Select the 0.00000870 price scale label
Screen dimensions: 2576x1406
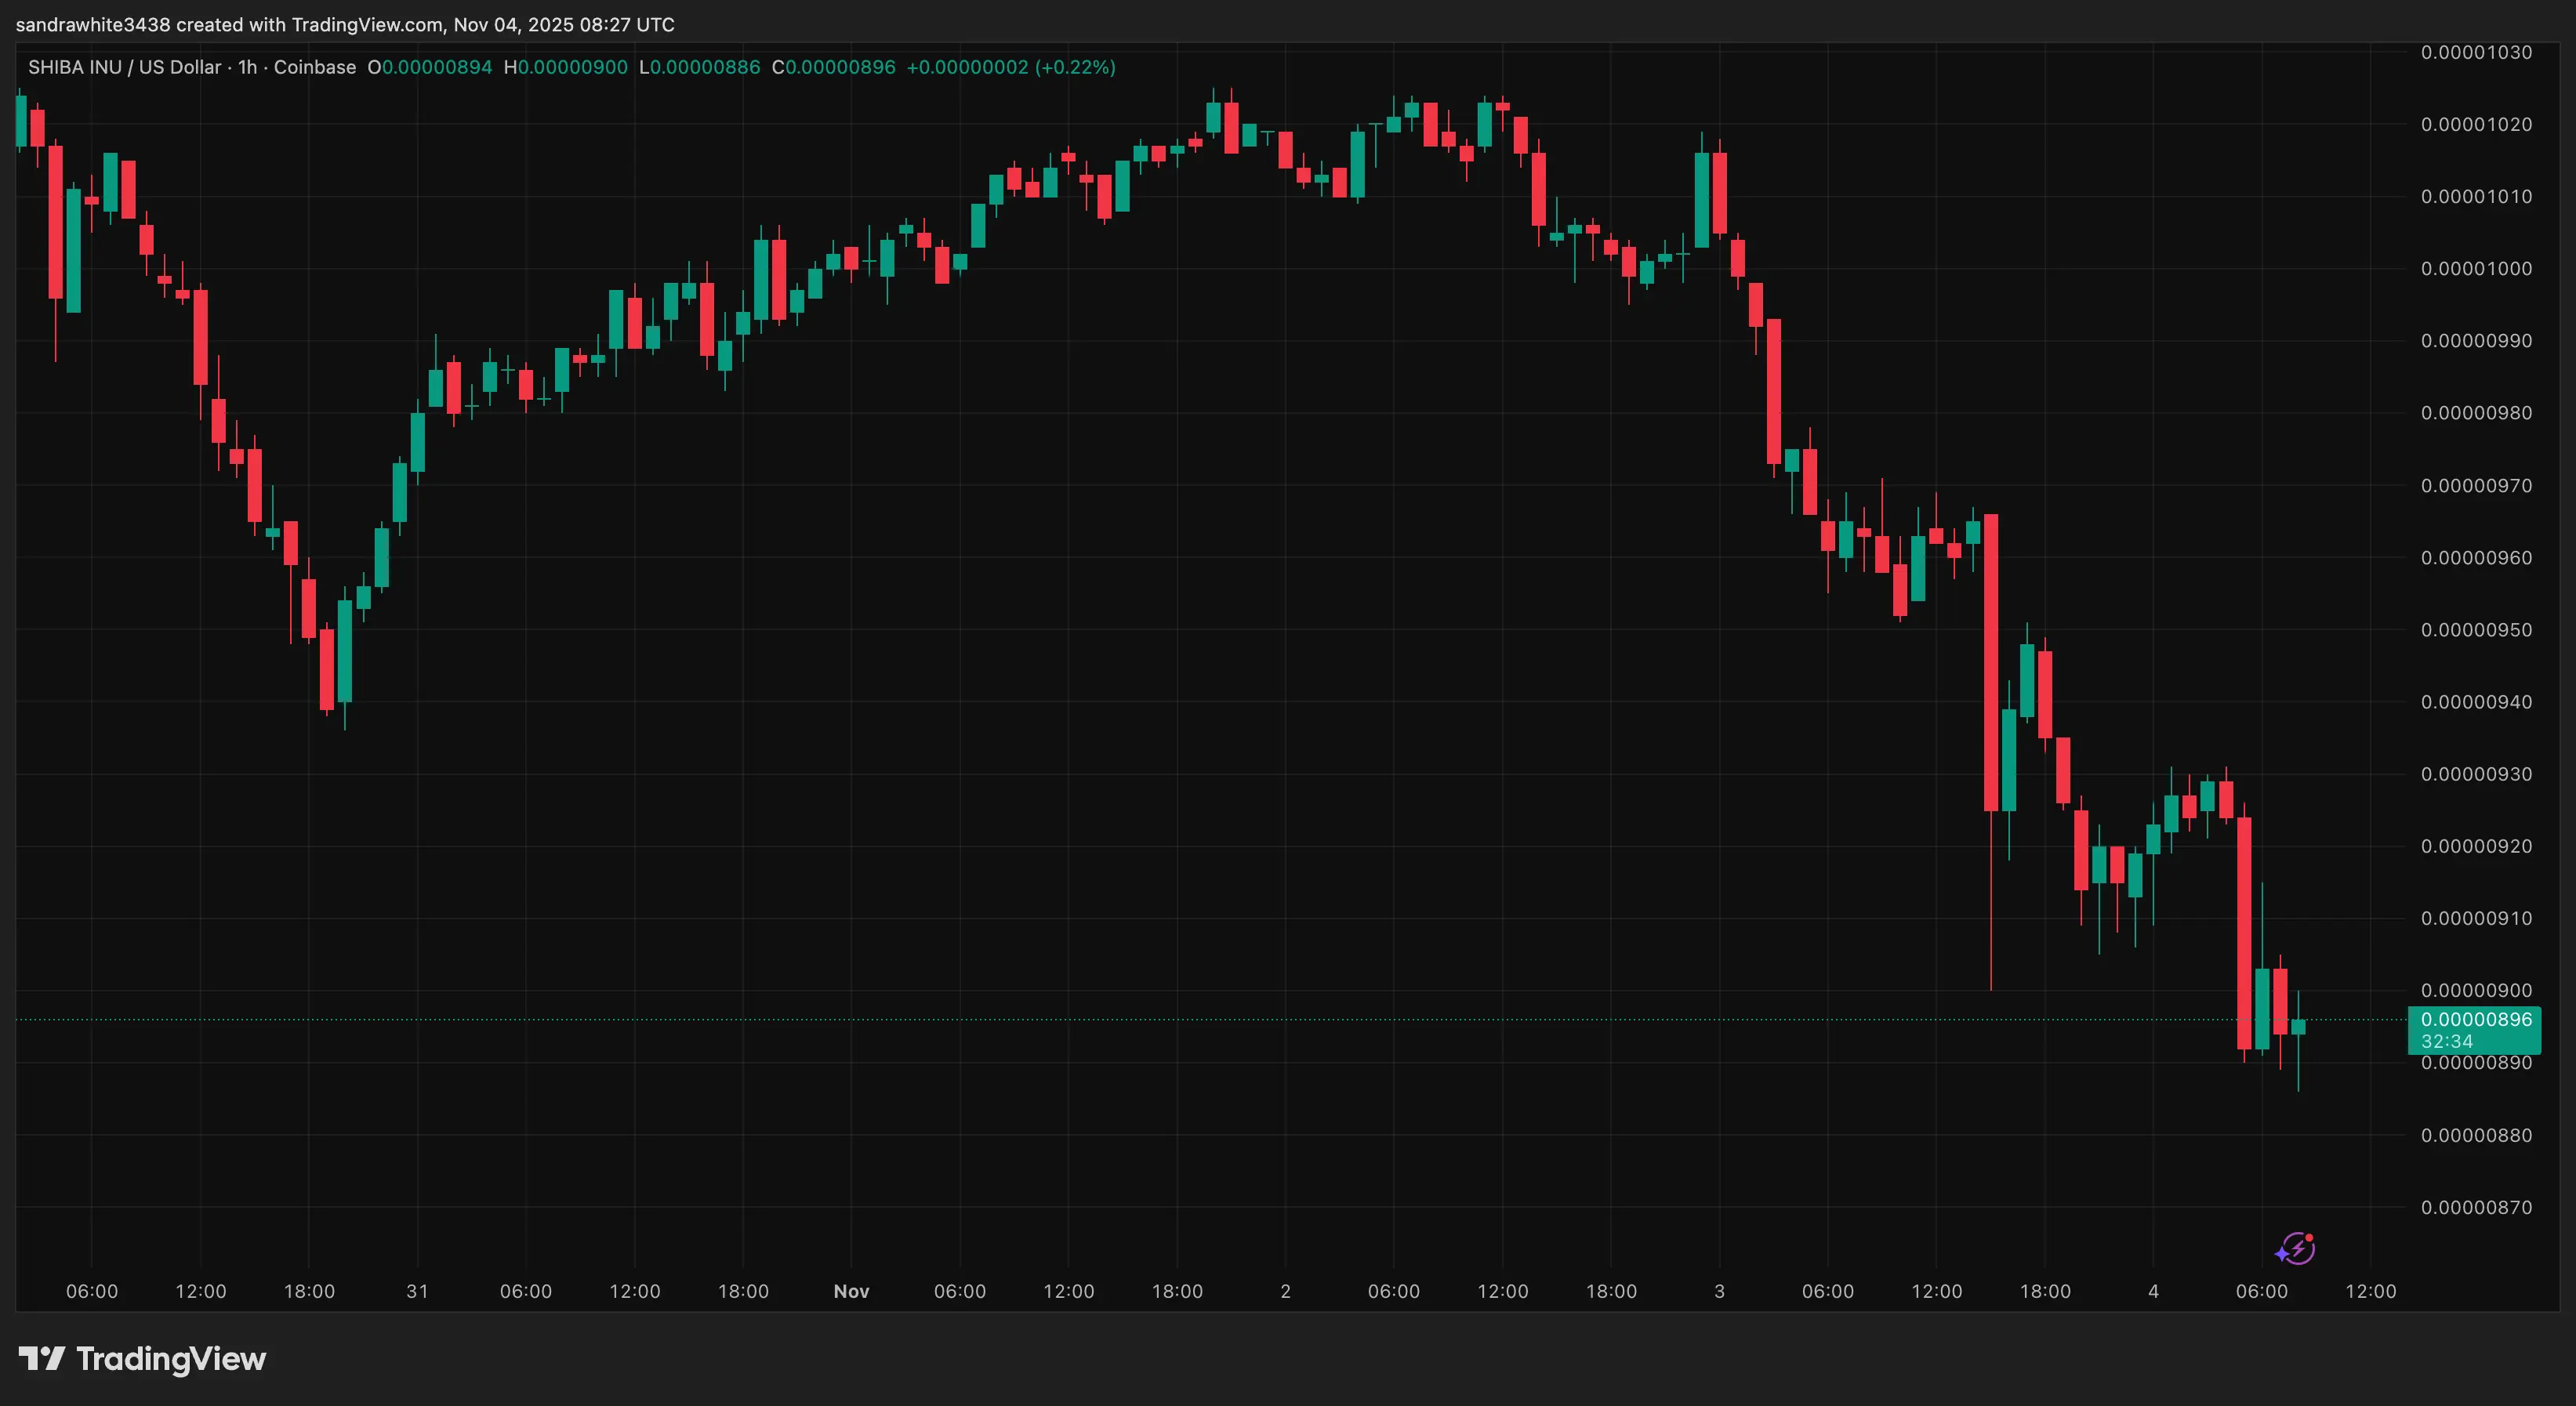(x=2477, y=1209)
